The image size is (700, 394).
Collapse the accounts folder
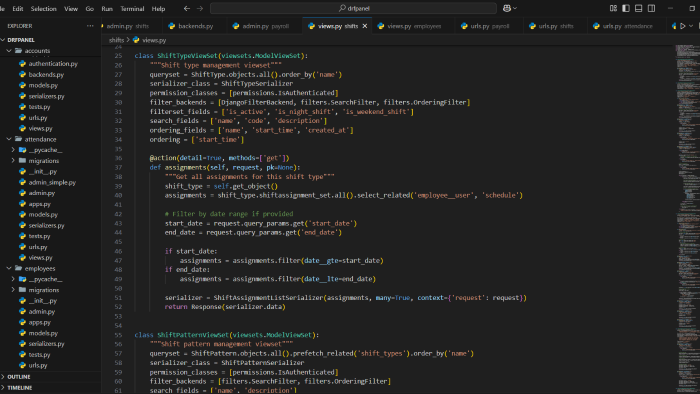click(x=50, y=51)
